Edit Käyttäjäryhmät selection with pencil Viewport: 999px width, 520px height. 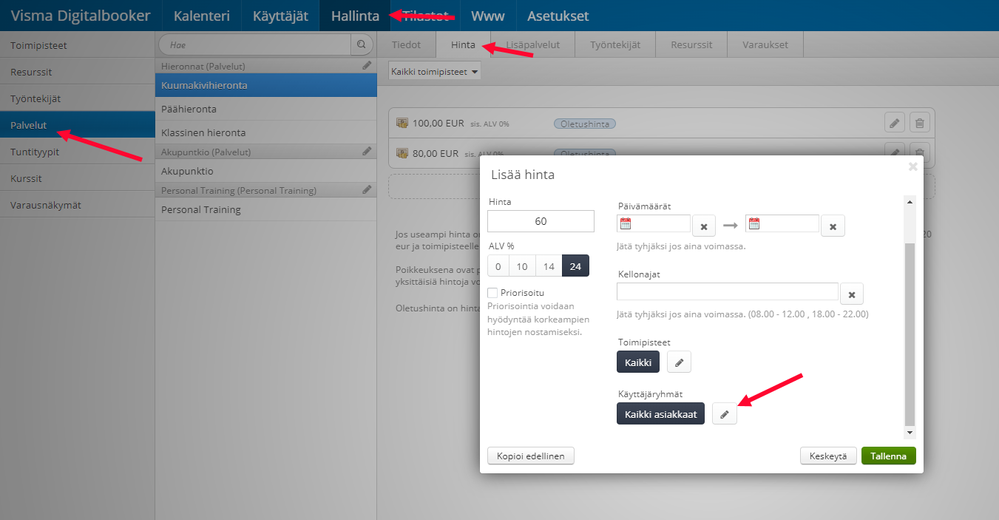click(x=724, y=414)
